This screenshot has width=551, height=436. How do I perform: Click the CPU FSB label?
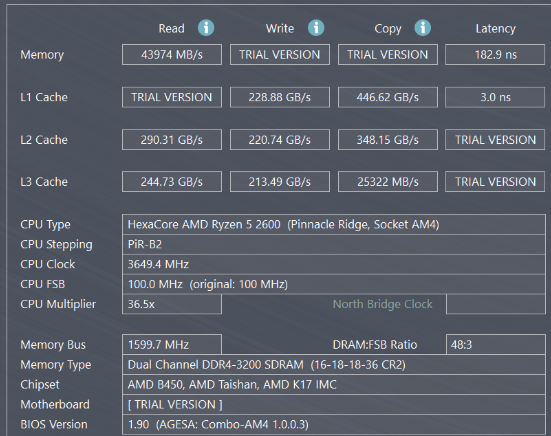[43, 284]
